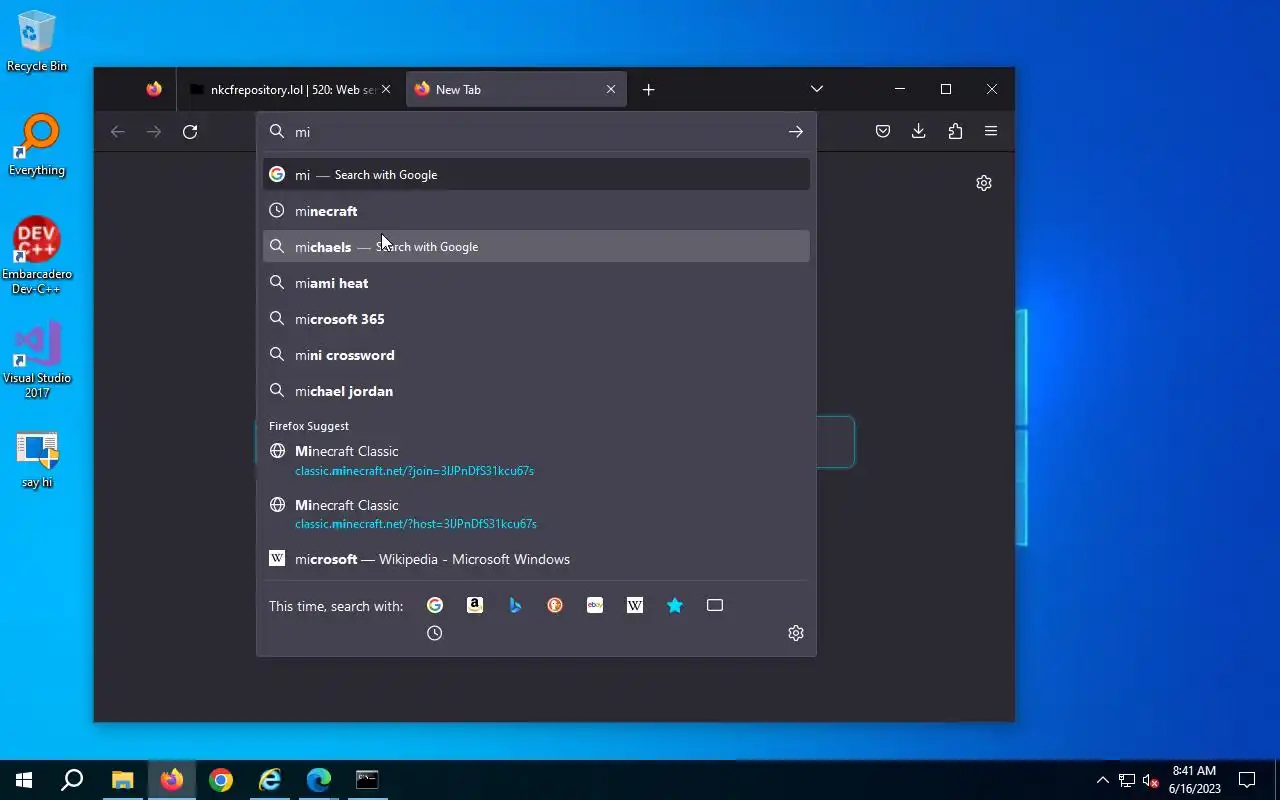Search bookmarks using the star icon
This screenshot has width=1280, height=800.
click(675, 605)
